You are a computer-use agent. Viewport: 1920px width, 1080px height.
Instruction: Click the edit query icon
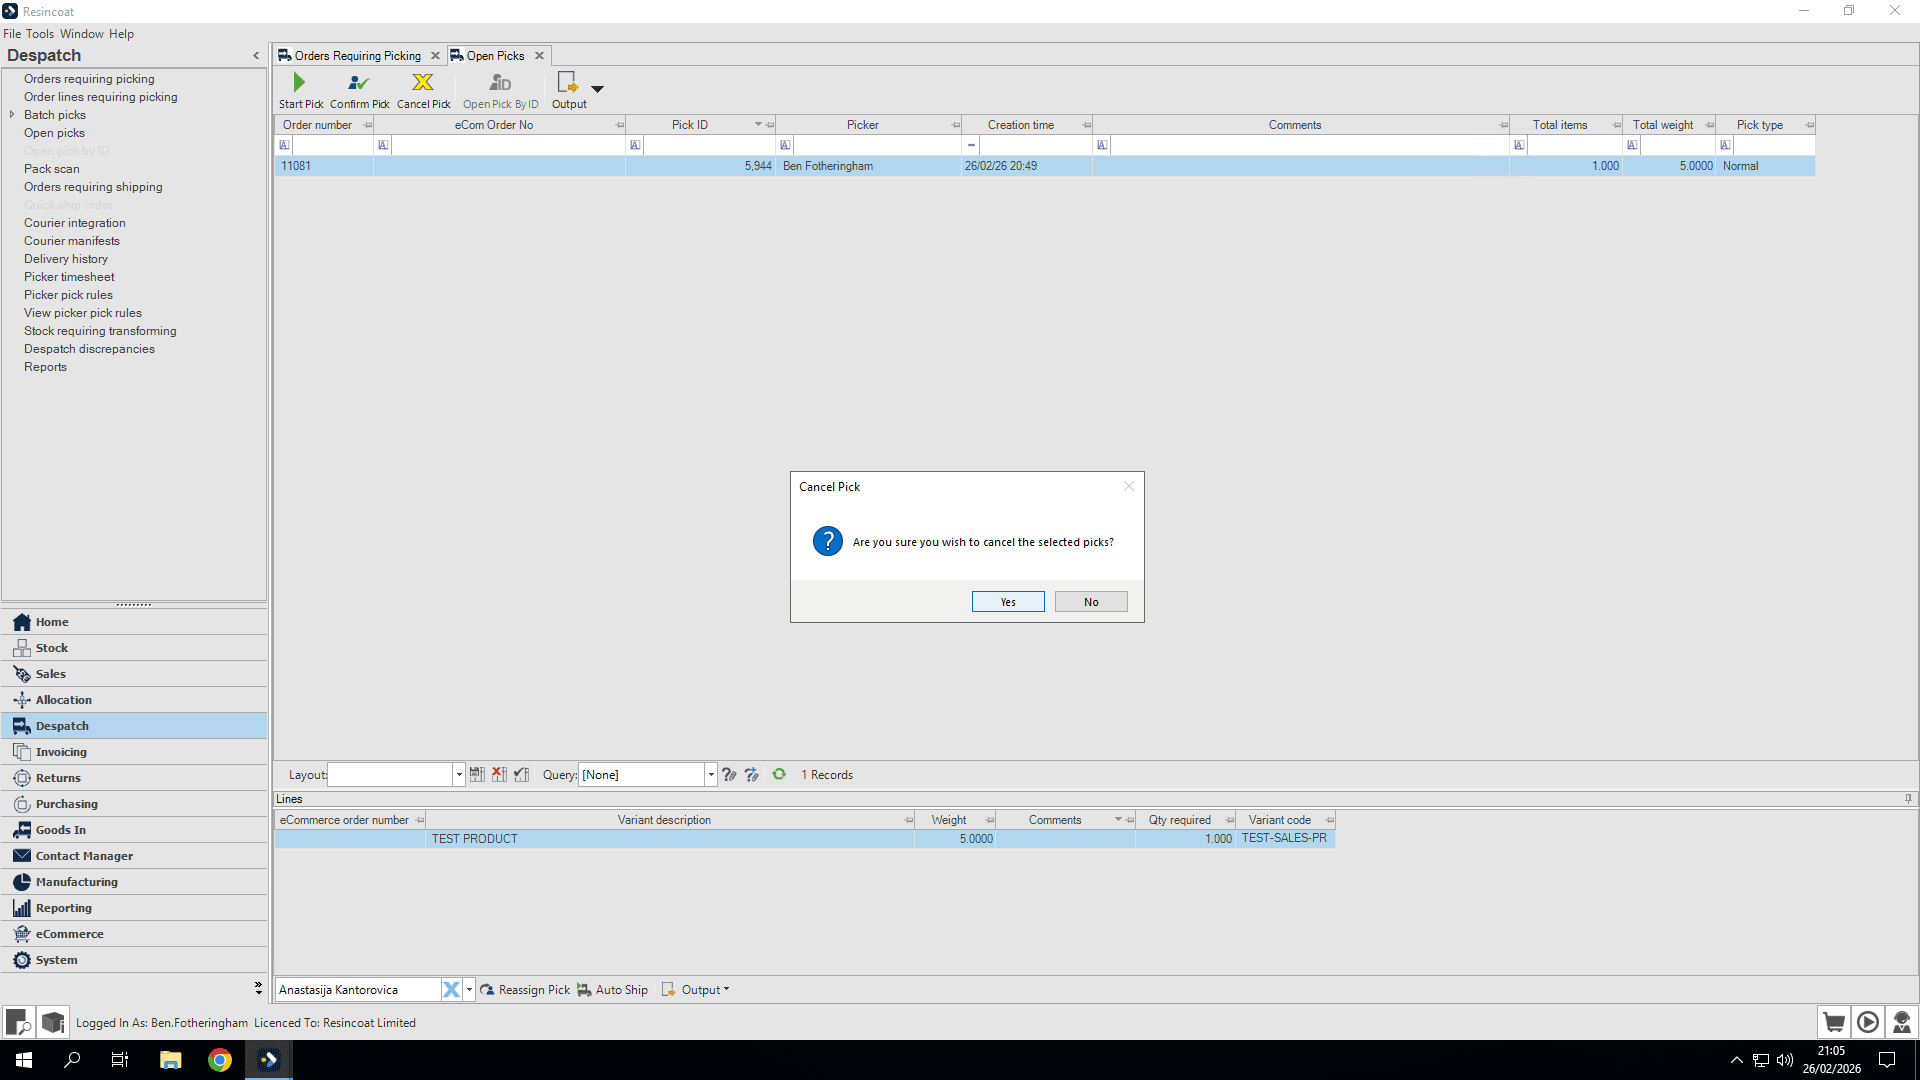(x=729, y=775)
